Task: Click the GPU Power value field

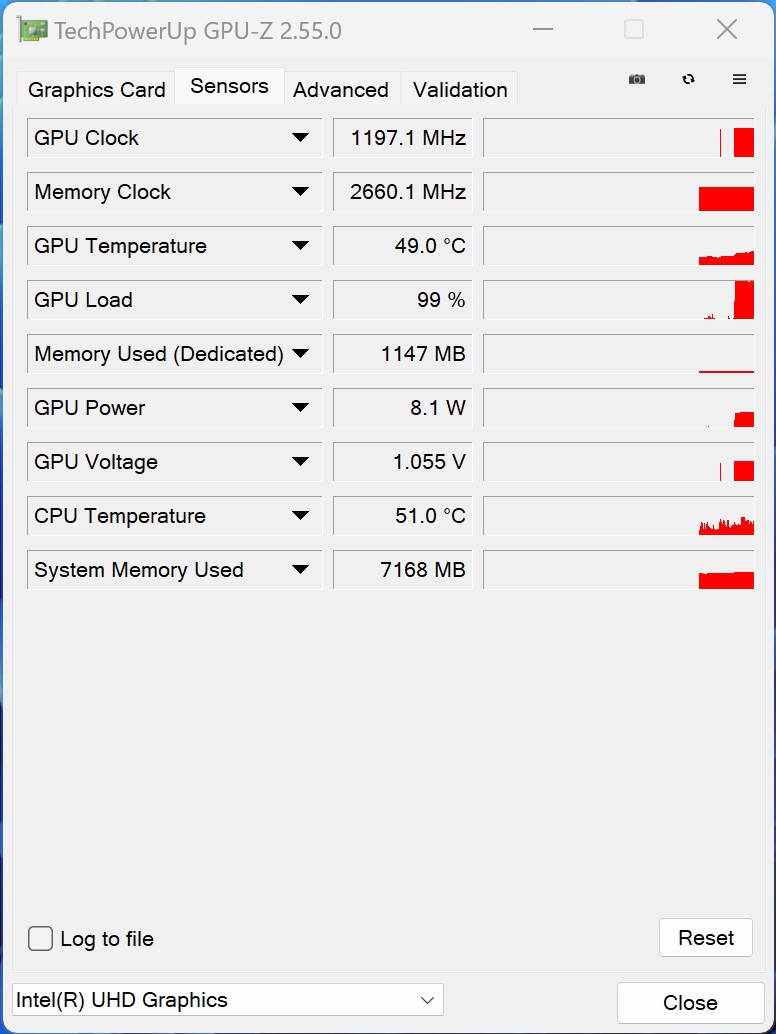Action: [x=402, y=408]
